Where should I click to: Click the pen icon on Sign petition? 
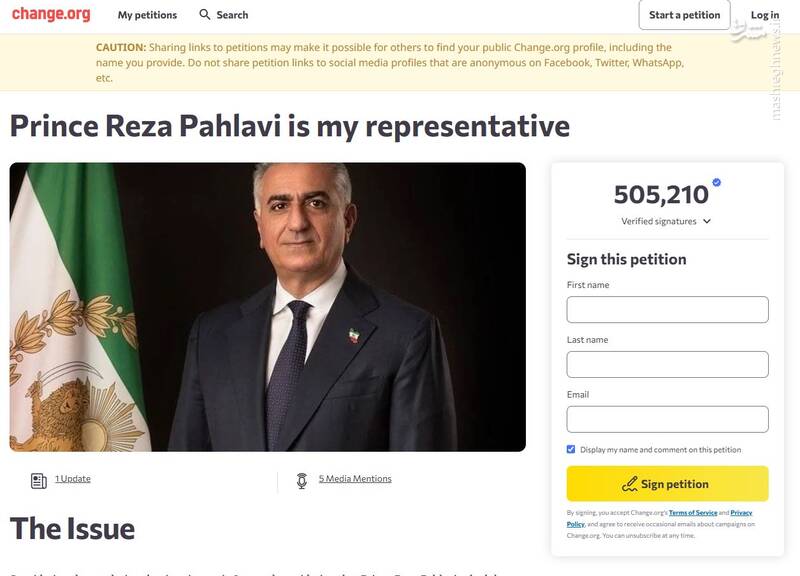[x=629, y=484]
